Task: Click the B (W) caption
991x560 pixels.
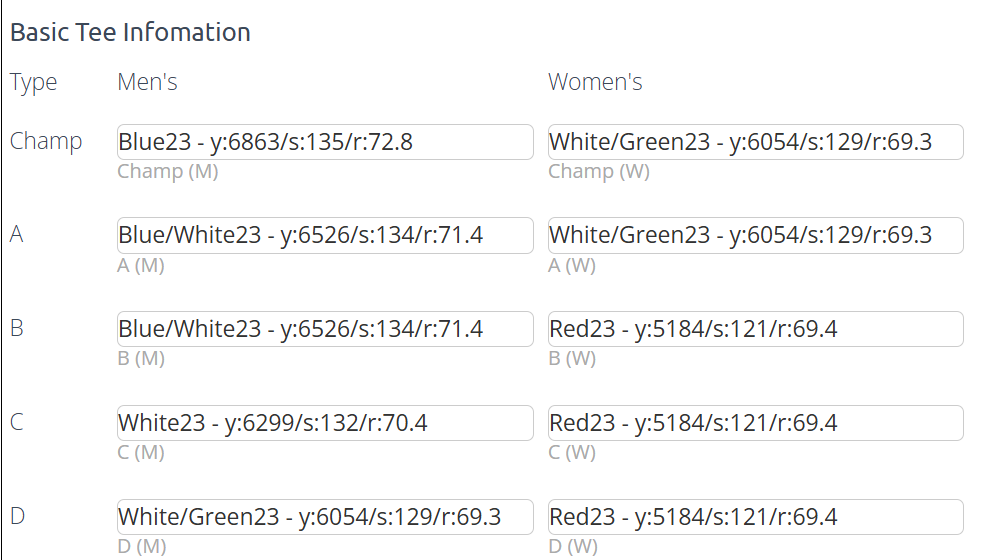Action: (x=572, y=358)
